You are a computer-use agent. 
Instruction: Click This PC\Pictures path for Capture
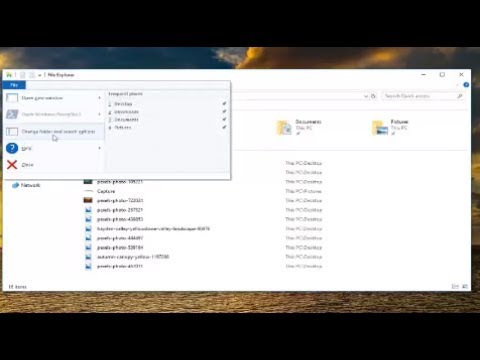[303, 191]
